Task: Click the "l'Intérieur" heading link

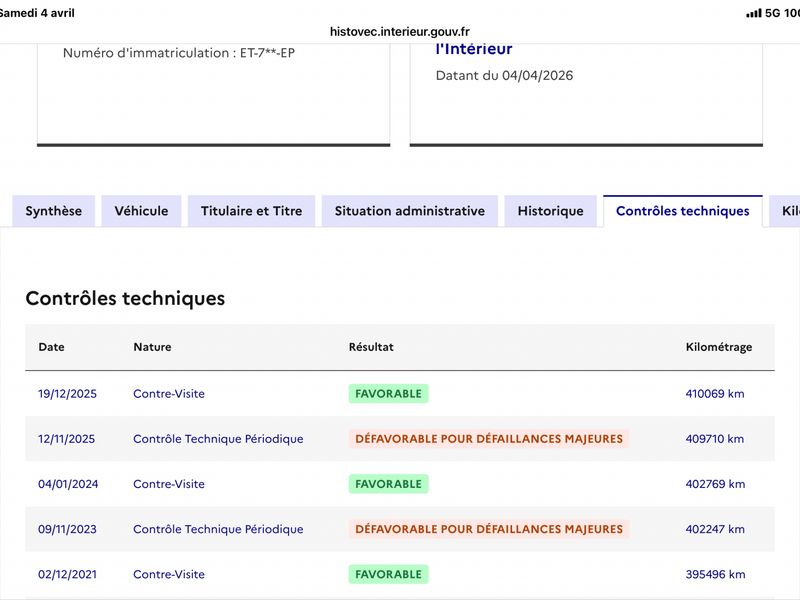Action: (474, 49)
